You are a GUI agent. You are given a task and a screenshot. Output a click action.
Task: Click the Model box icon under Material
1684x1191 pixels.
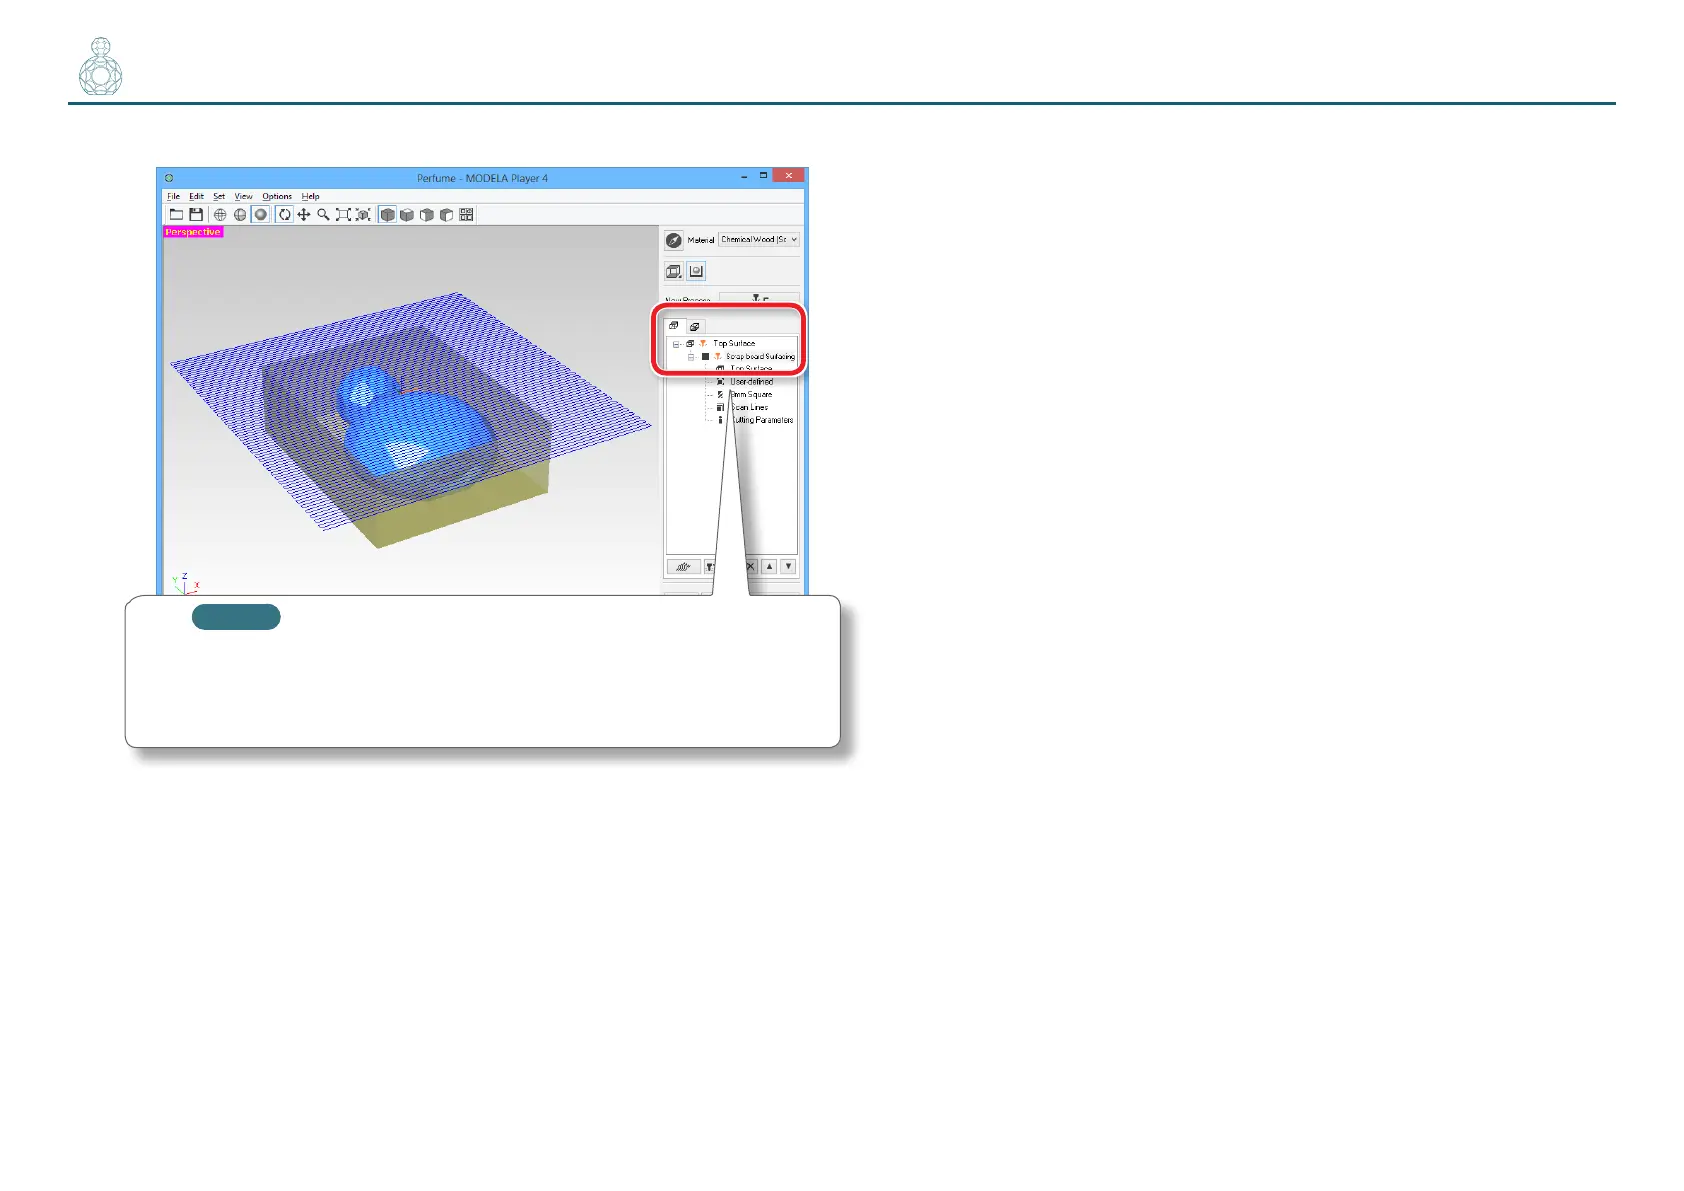point(674,271)
